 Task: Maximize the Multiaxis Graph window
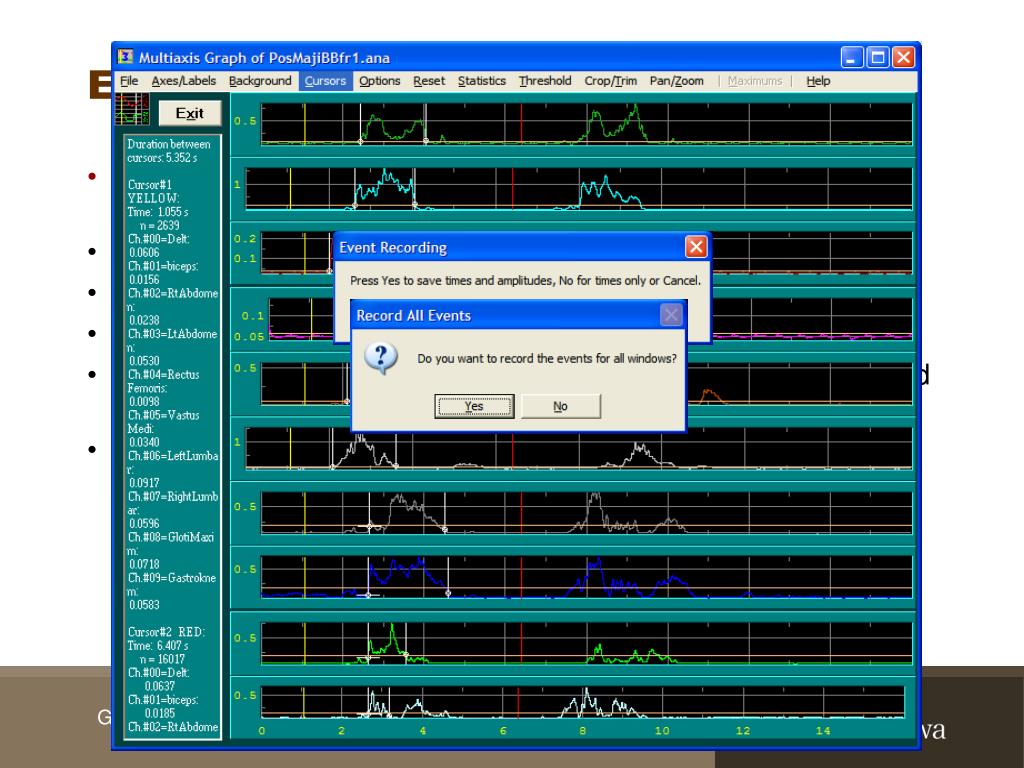878,57
